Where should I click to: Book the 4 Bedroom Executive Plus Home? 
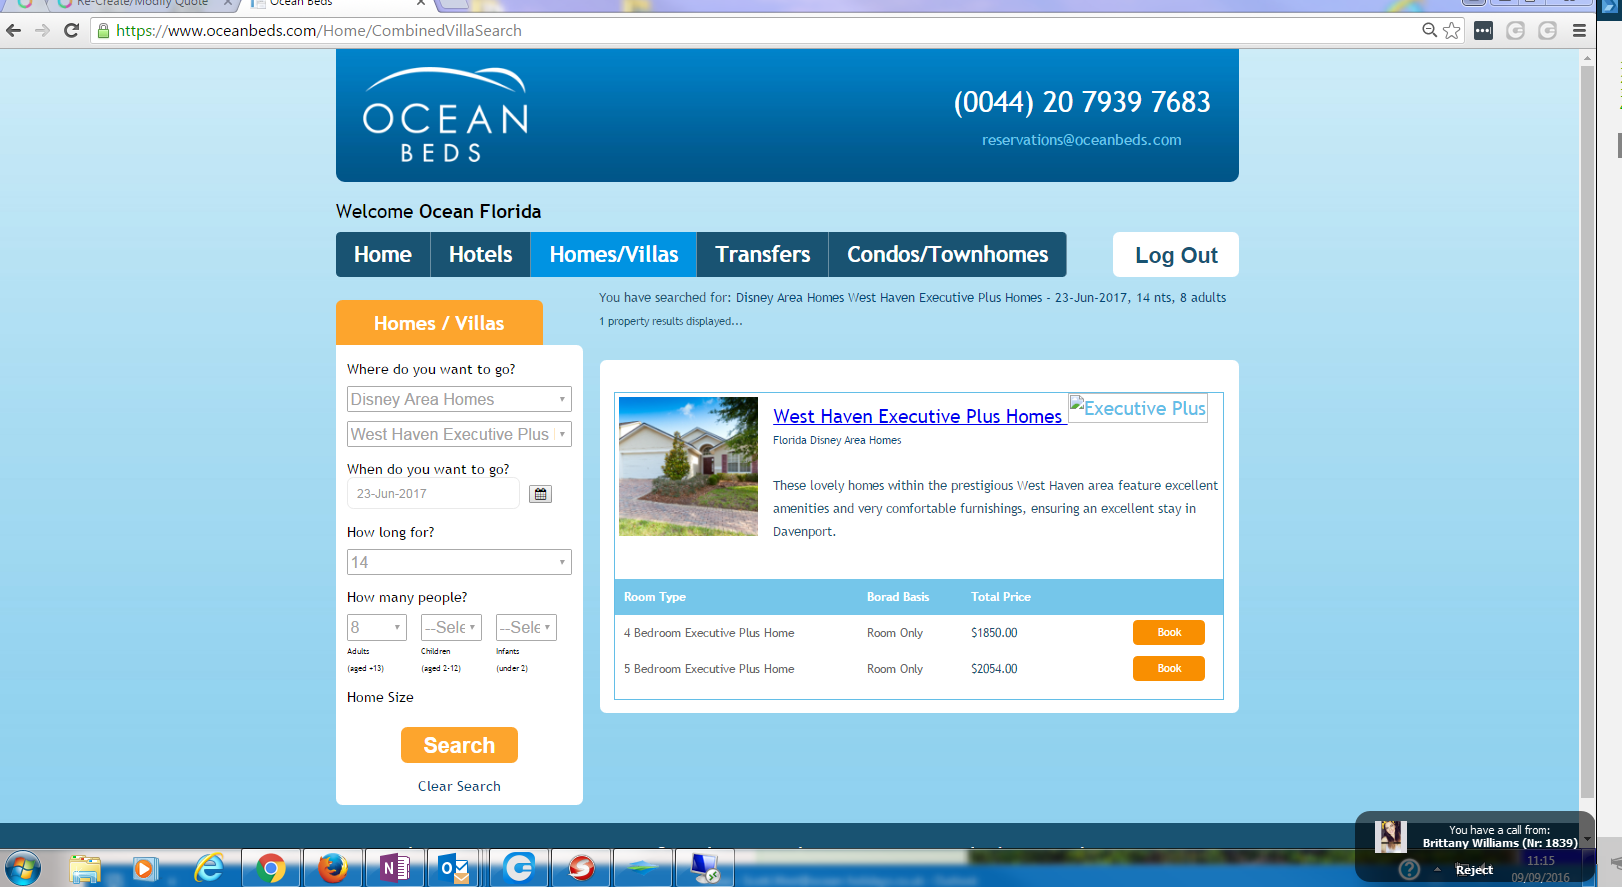[1169, 632]
